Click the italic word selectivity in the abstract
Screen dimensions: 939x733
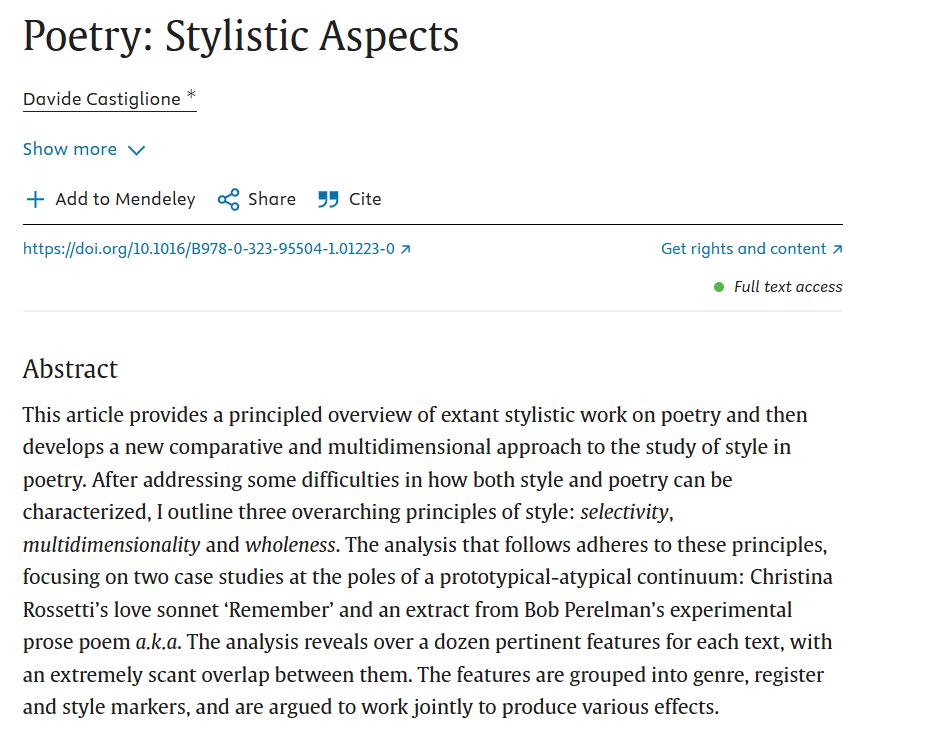click(624, 511)
